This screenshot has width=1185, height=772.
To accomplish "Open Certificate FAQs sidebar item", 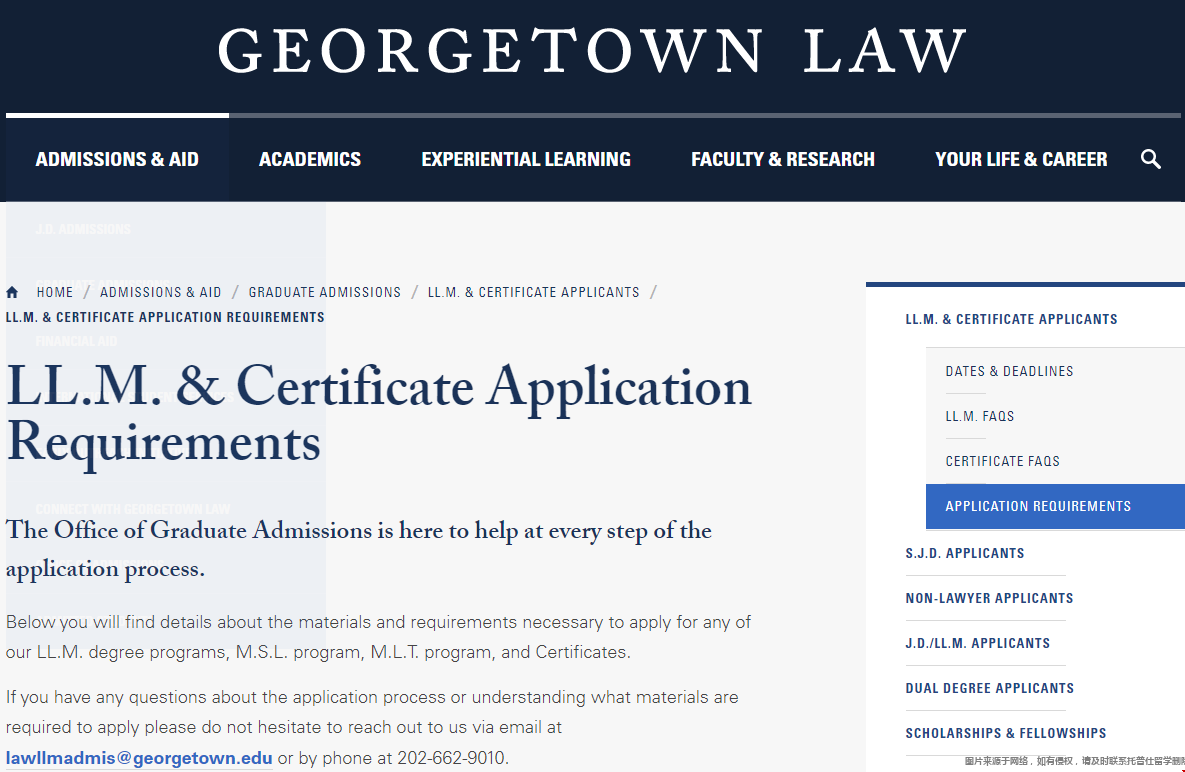I will [x=1002, y=461].
